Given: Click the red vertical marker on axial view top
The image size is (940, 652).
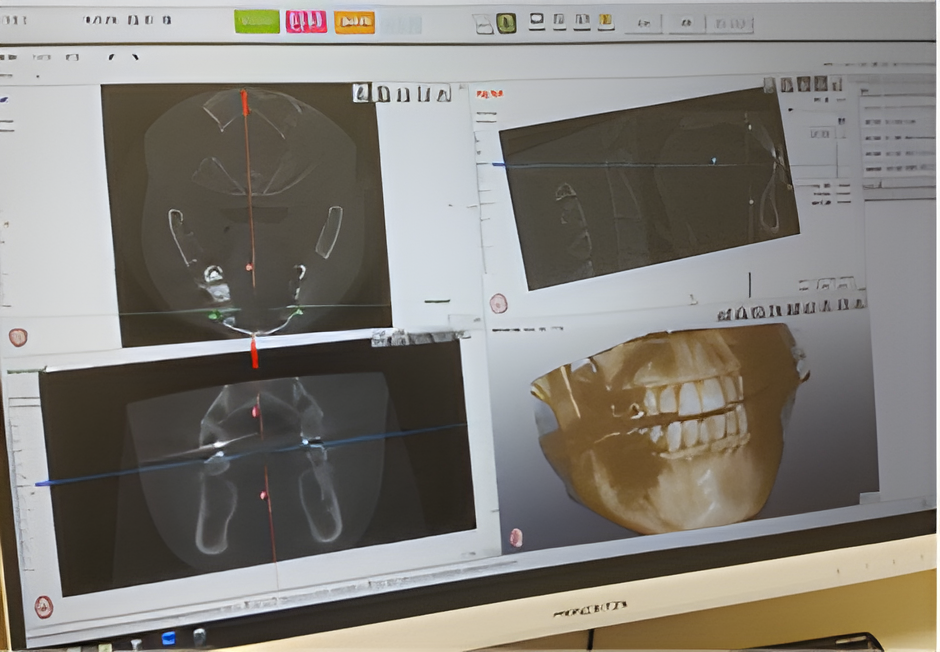Looking at the screenshot, I should coord(244,102).
